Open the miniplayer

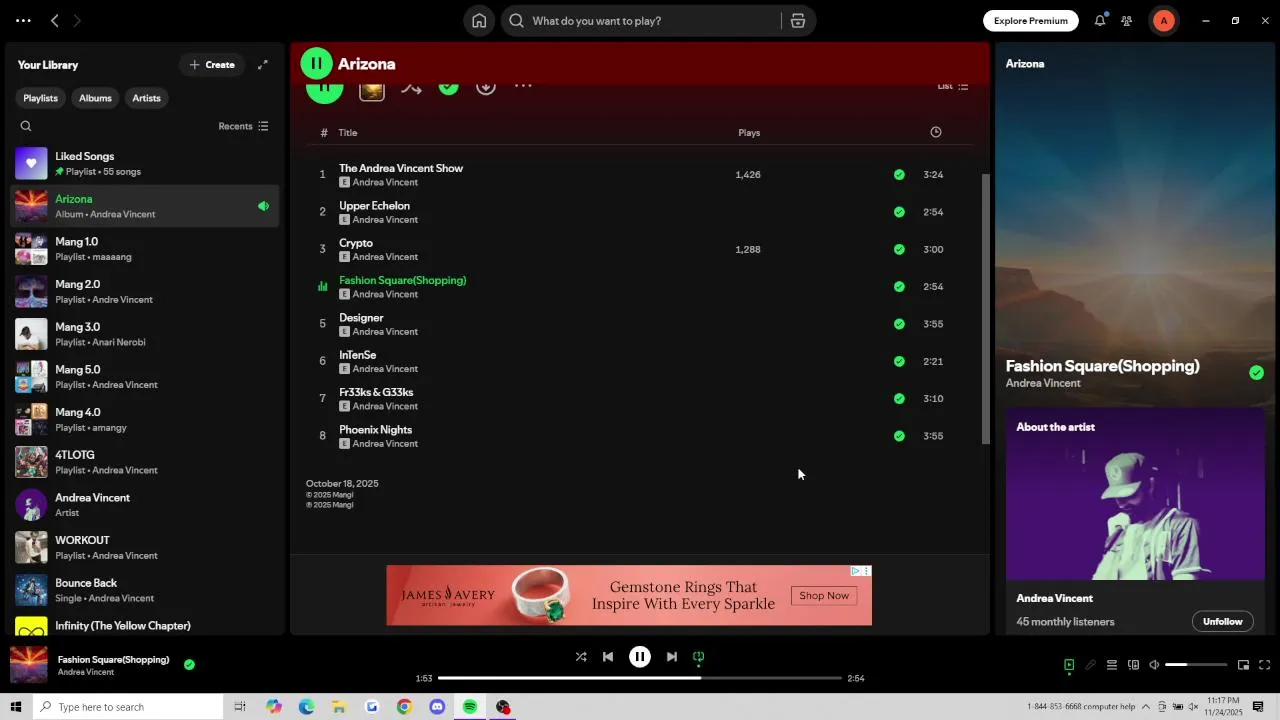pos(1243,665)
